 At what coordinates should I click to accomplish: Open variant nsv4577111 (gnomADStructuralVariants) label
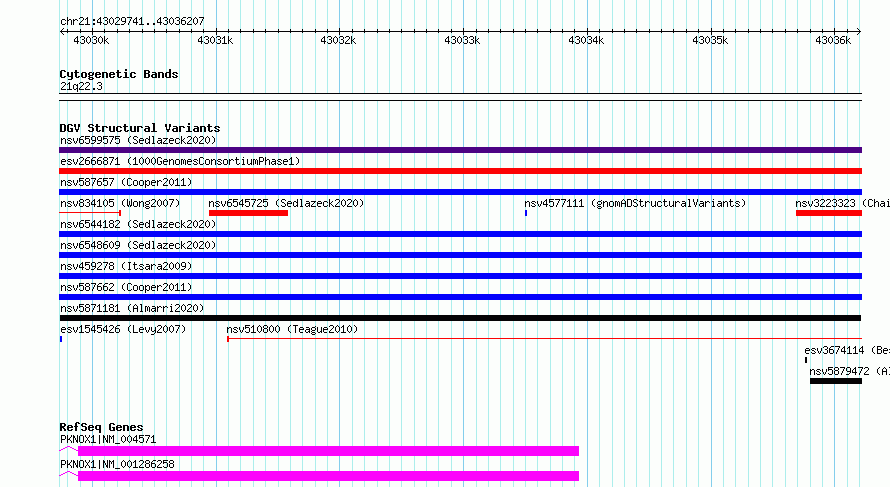coord(635,203)
